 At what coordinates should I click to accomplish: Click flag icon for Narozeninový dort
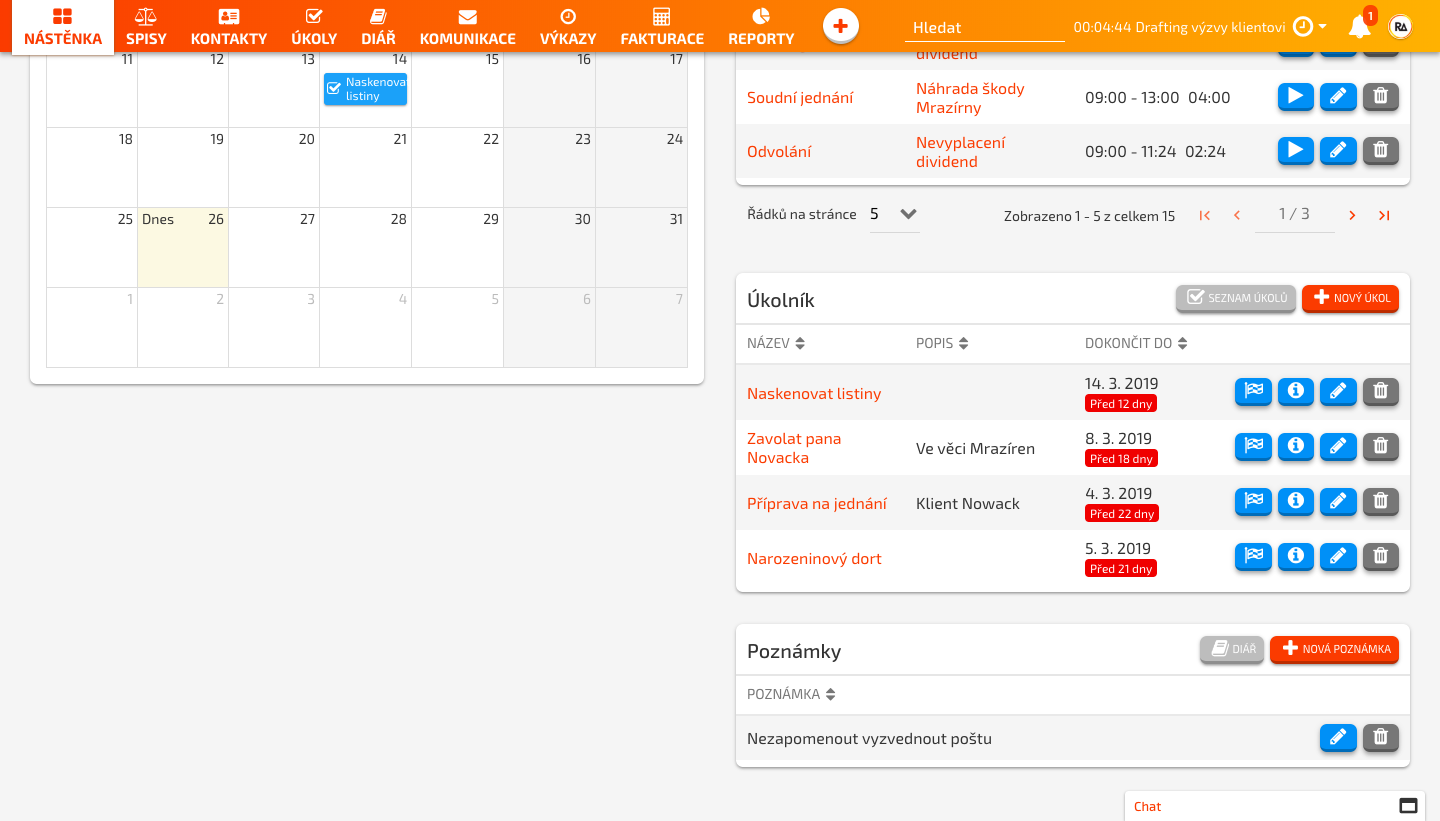tap(1254, 557)
